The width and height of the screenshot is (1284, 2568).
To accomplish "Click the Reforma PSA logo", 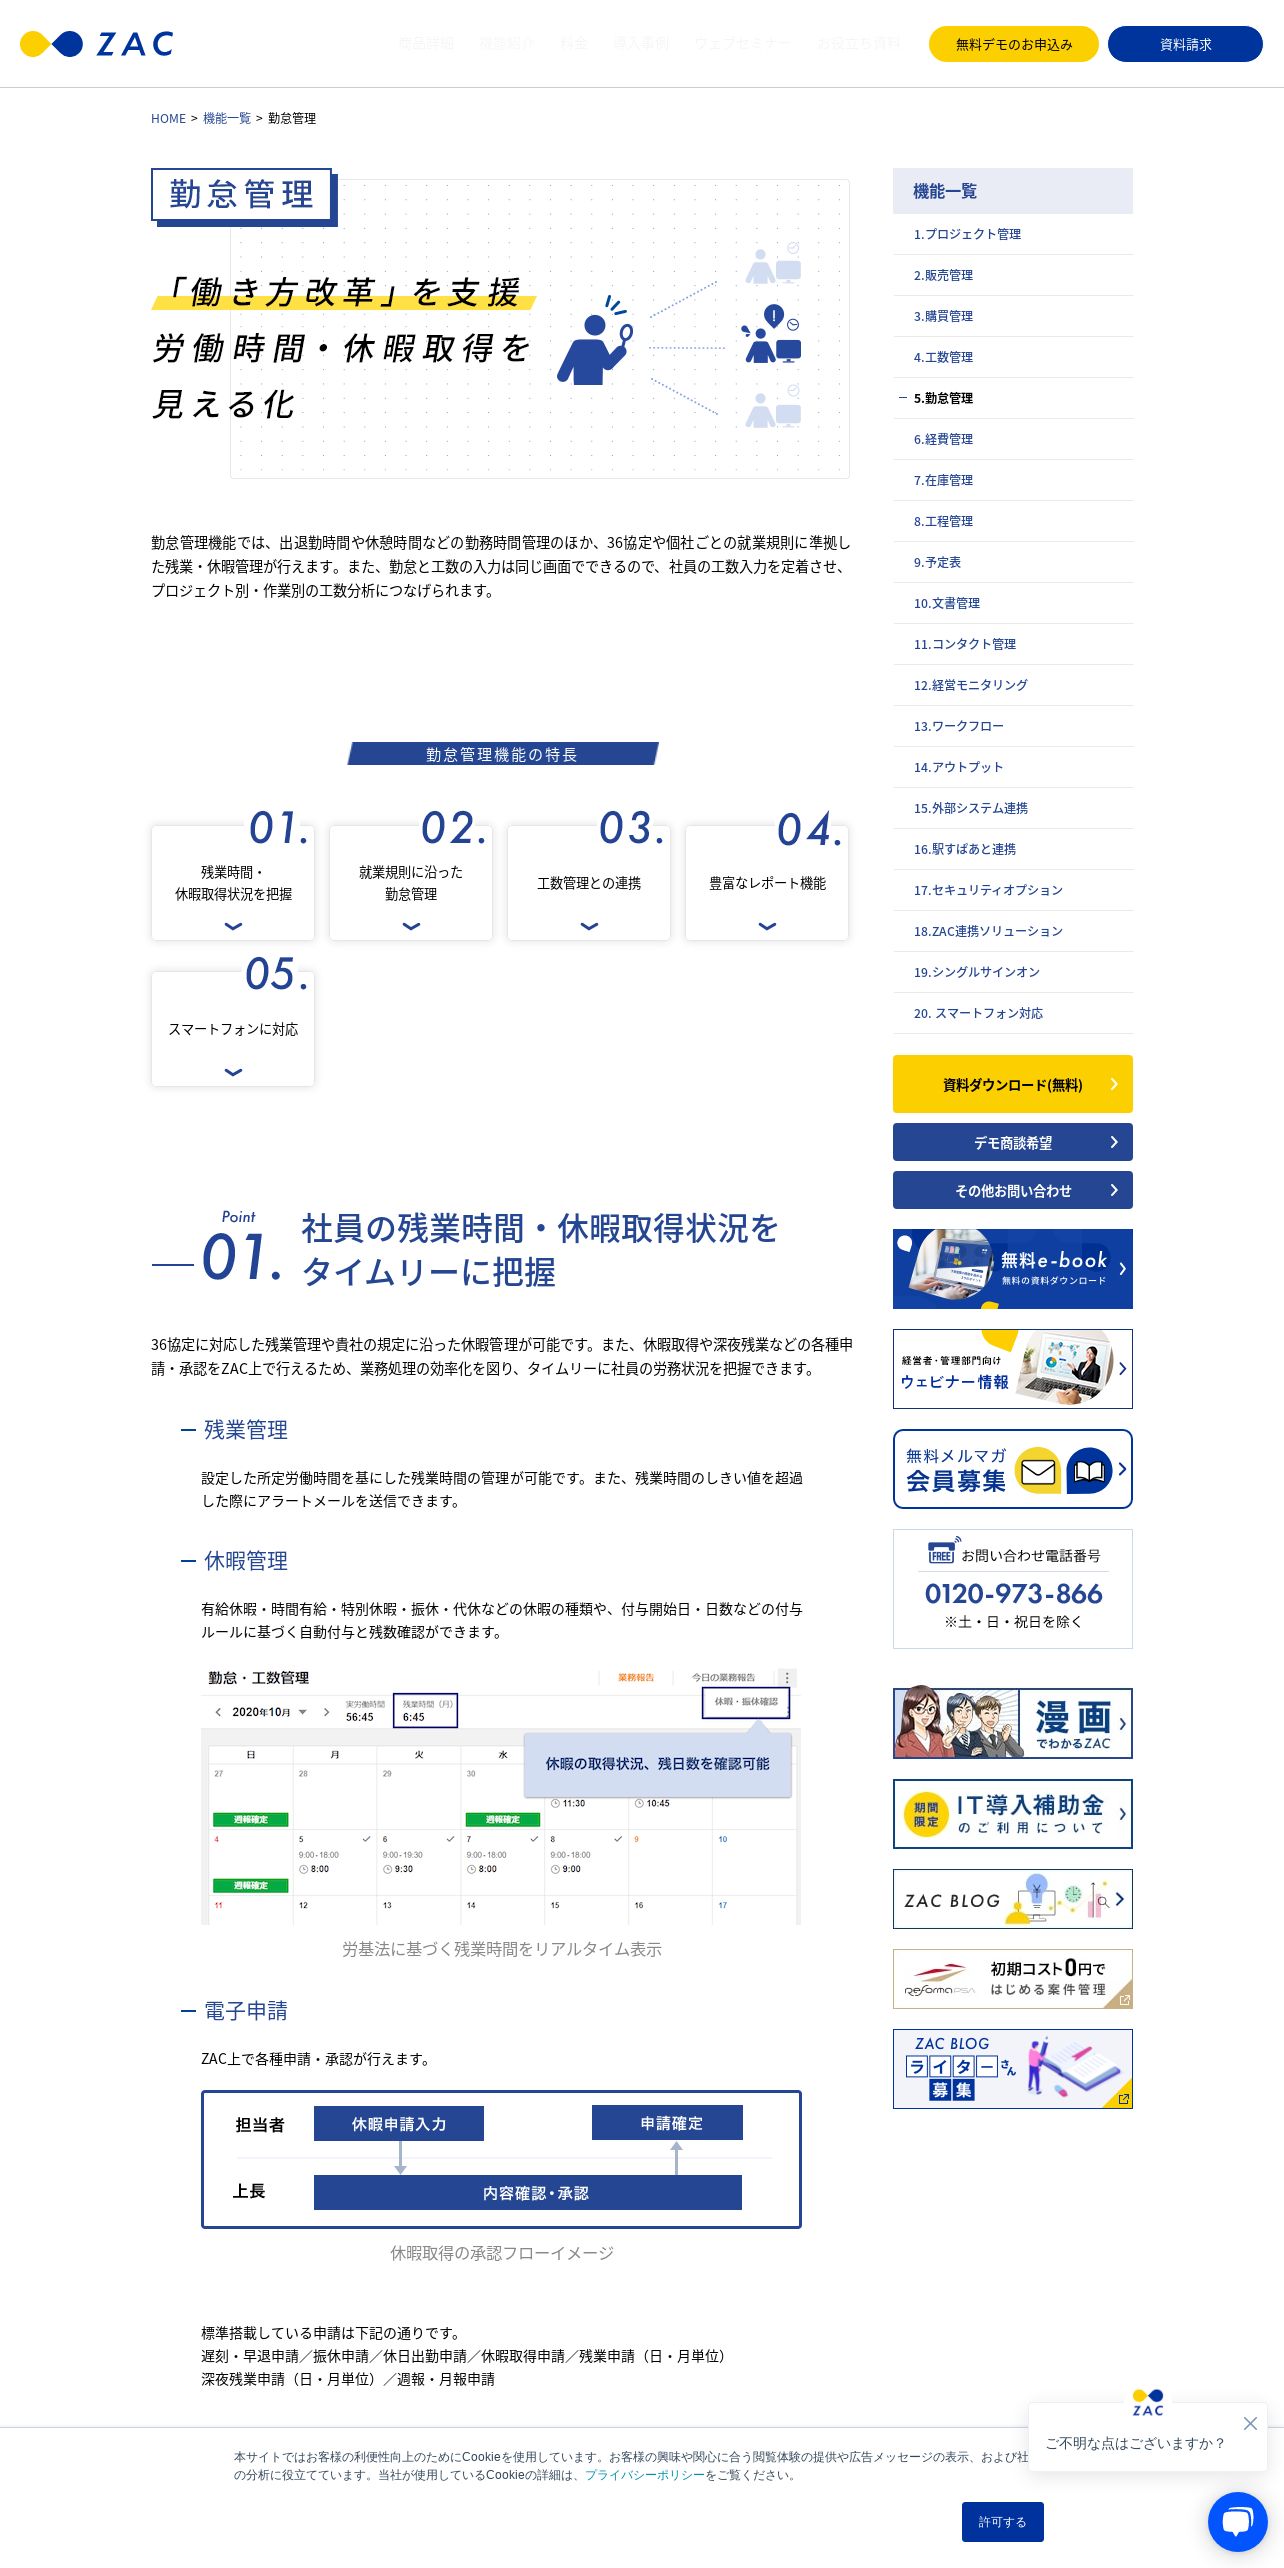I will point(939,1980).
